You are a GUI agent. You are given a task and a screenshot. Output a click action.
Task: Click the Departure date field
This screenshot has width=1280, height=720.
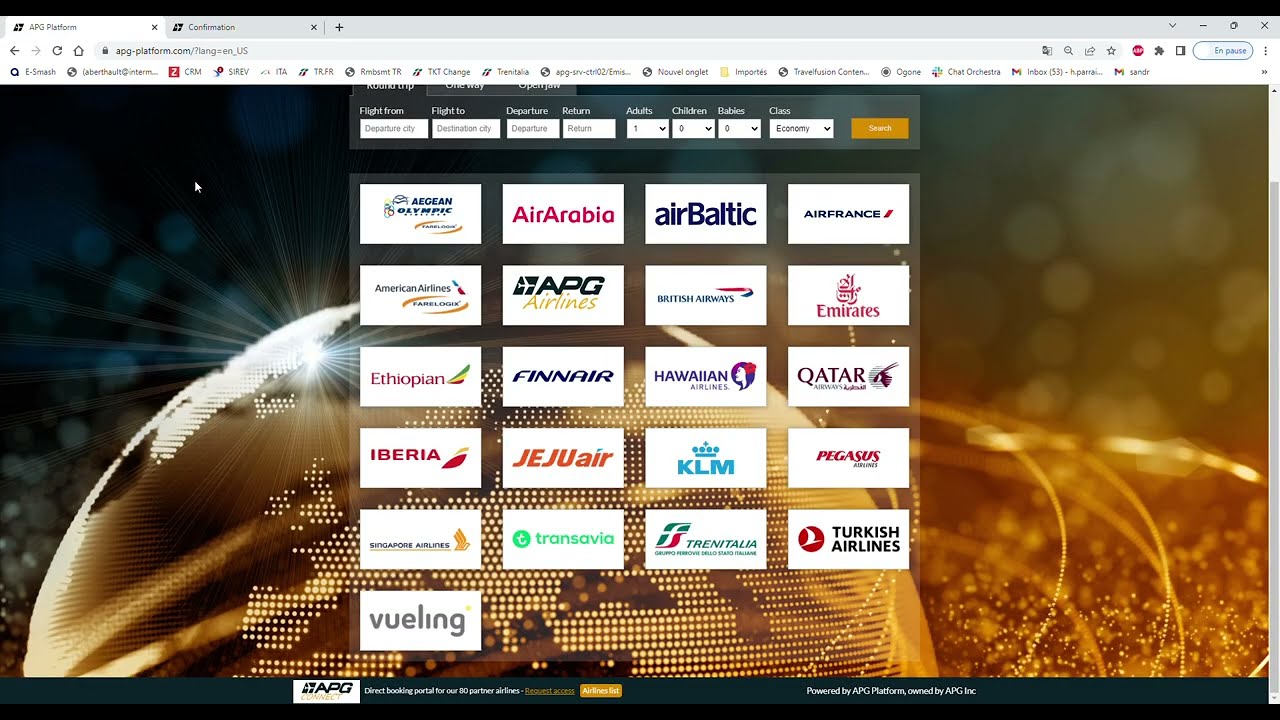[533, 128]
